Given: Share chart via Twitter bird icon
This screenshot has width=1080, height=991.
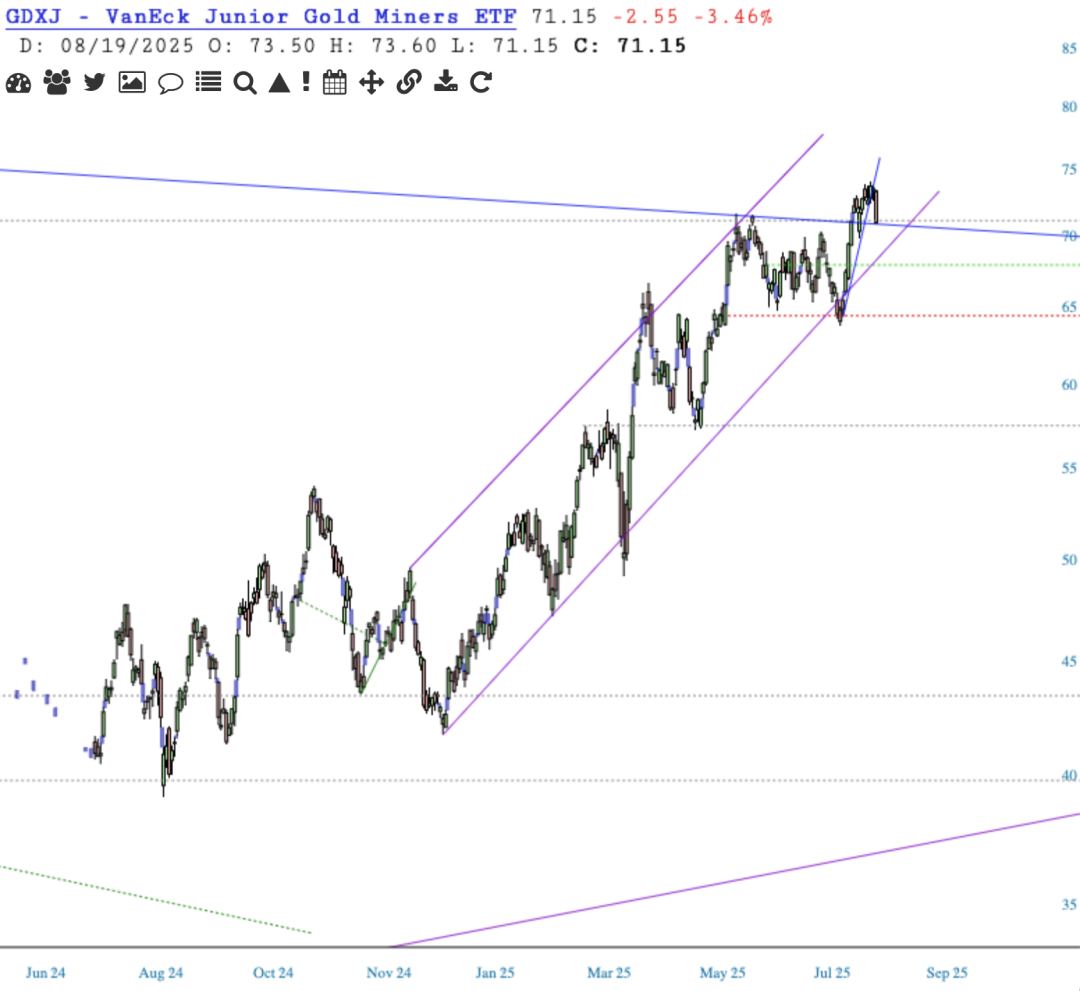Looking at the screenshot, I should [x=94, y=82].
